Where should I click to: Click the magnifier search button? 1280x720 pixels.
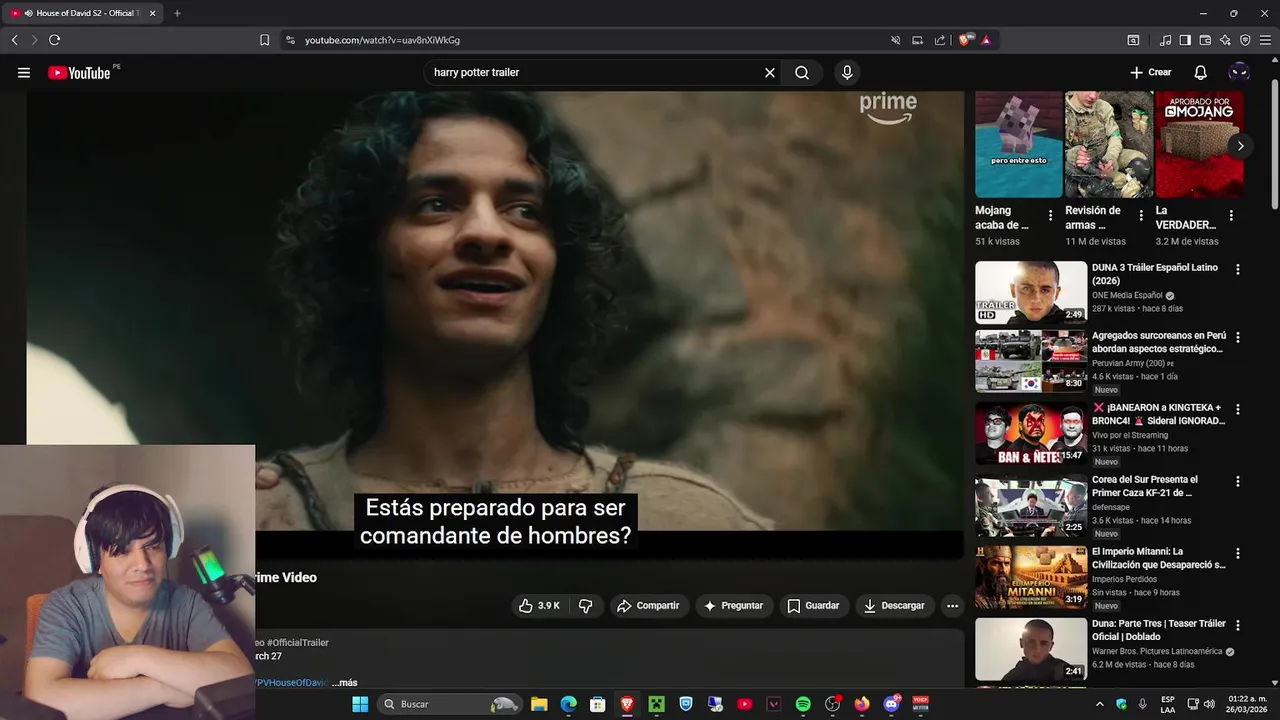(x=802, y=72)
